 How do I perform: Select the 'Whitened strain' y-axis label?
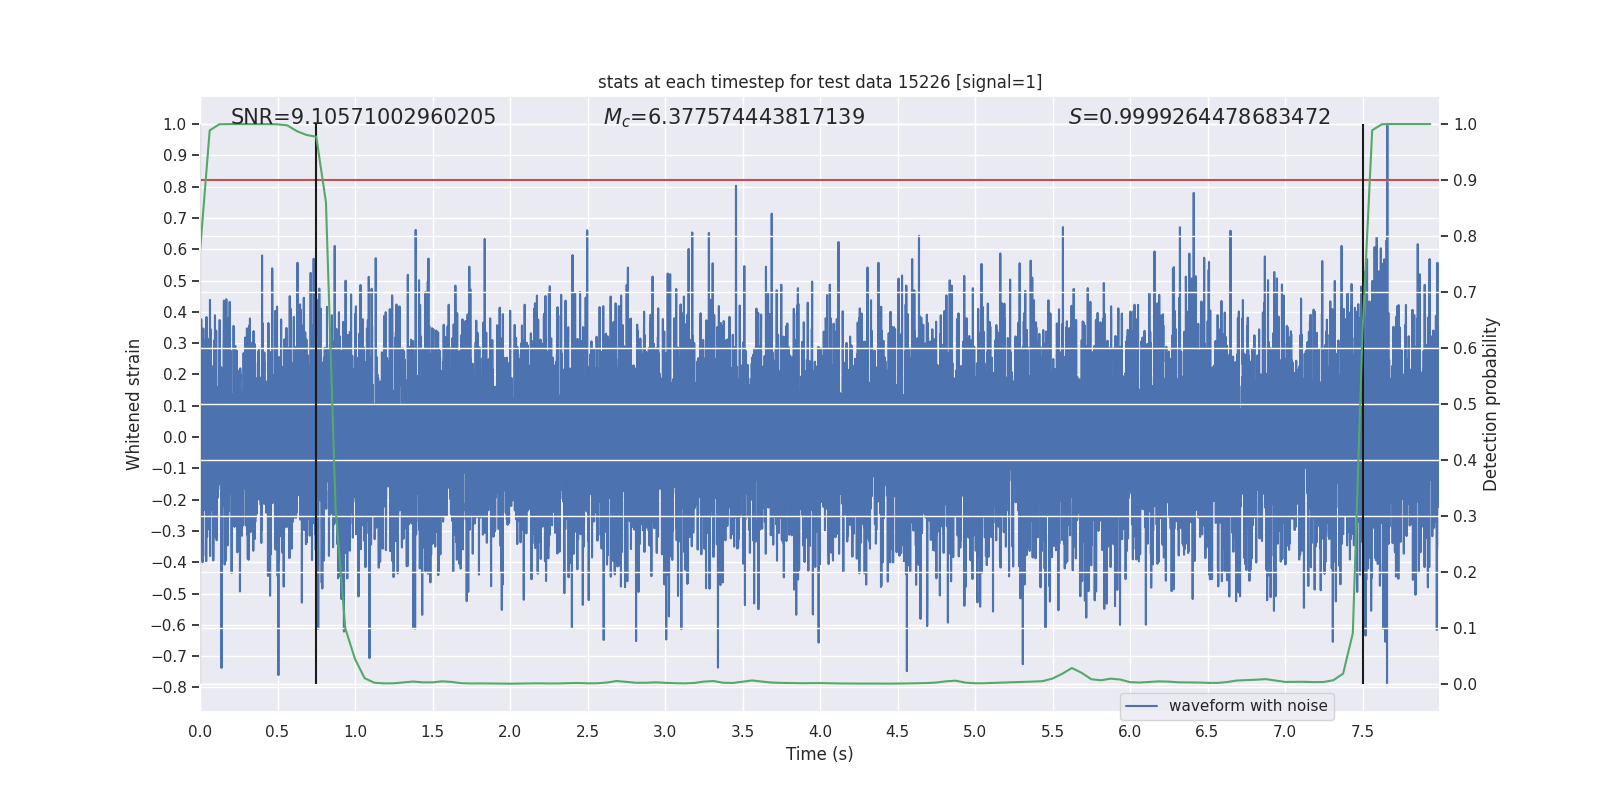click(134, 404)
